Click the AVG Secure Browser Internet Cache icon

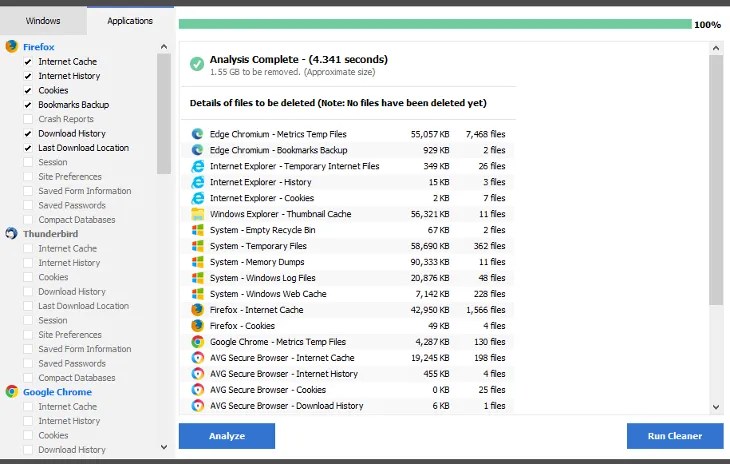click(197, 358)
